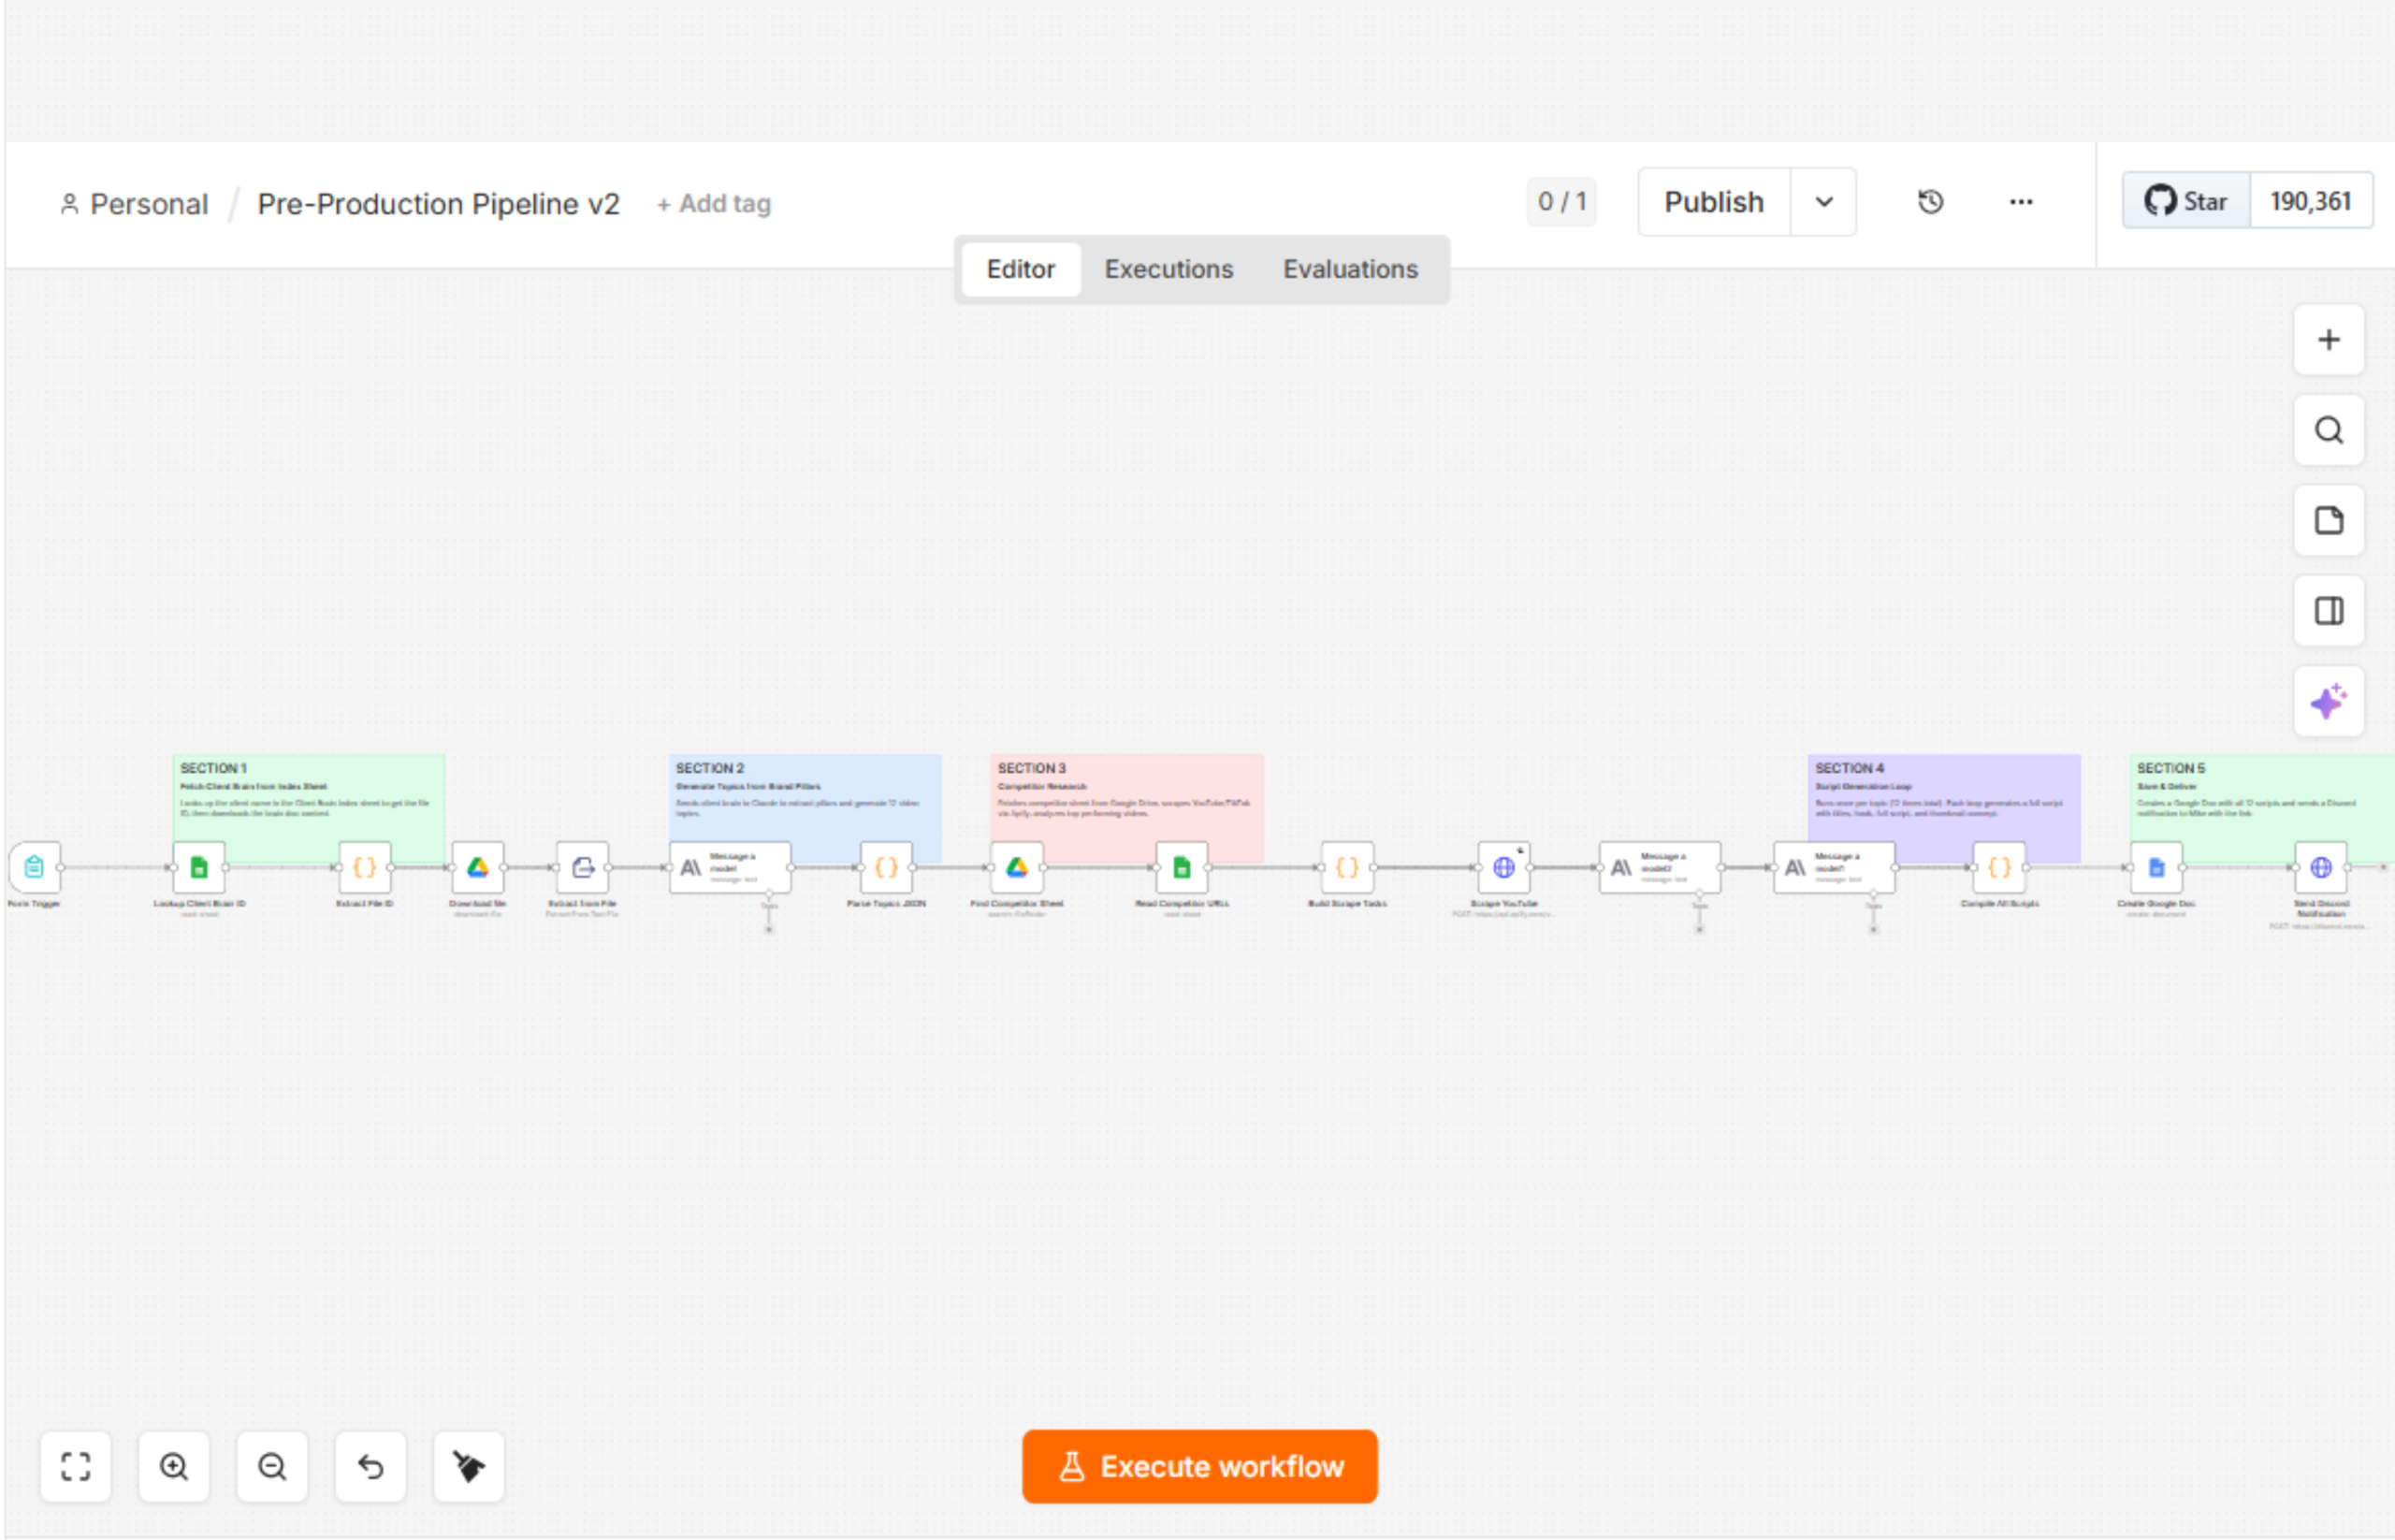
Task: Open the Send Discord Notification node
Action: pos(2321,867)
